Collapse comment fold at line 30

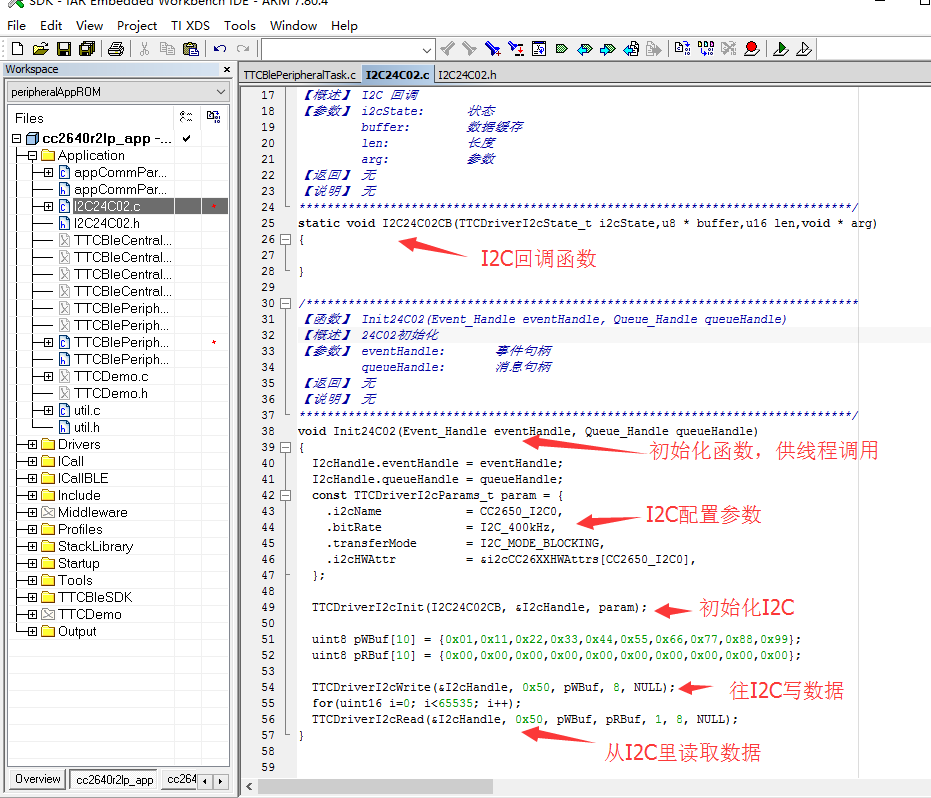click(286, 303)
